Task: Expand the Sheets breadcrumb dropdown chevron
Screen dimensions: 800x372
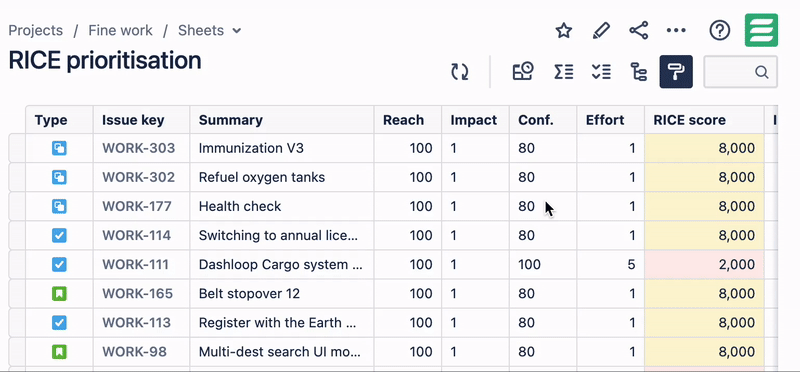Action: point(237,31)
